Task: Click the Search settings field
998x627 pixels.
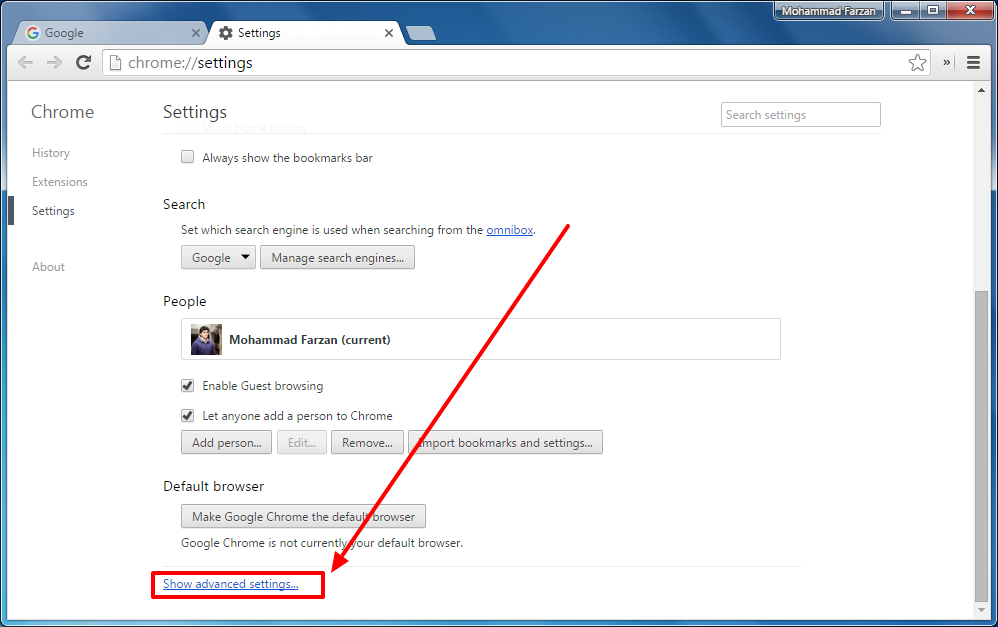Action: 801,115
